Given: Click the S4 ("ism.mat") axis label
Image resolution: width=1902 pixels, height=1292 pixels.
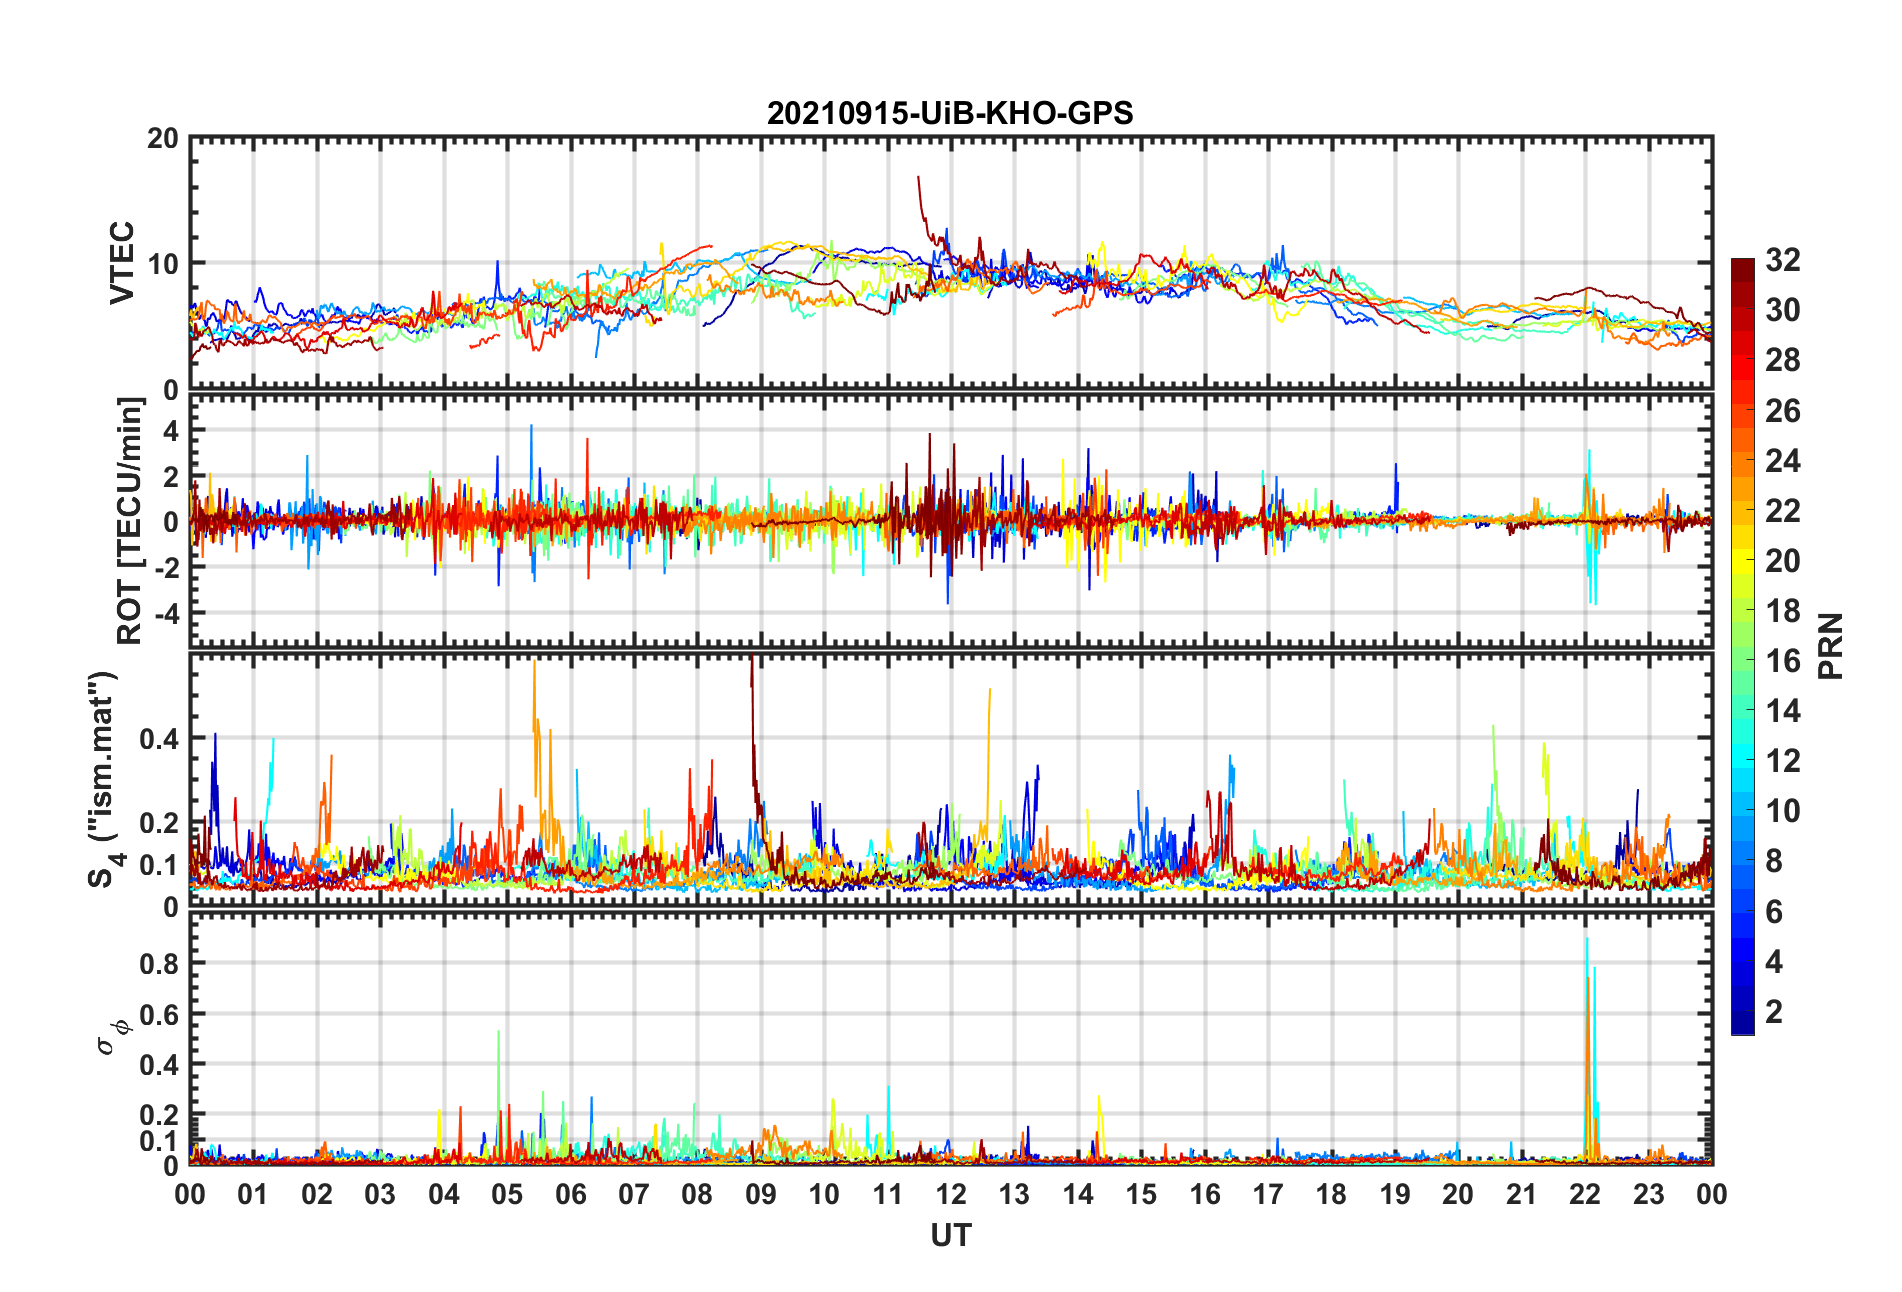Looking at the screenshot, I should [x=104, y=779].
